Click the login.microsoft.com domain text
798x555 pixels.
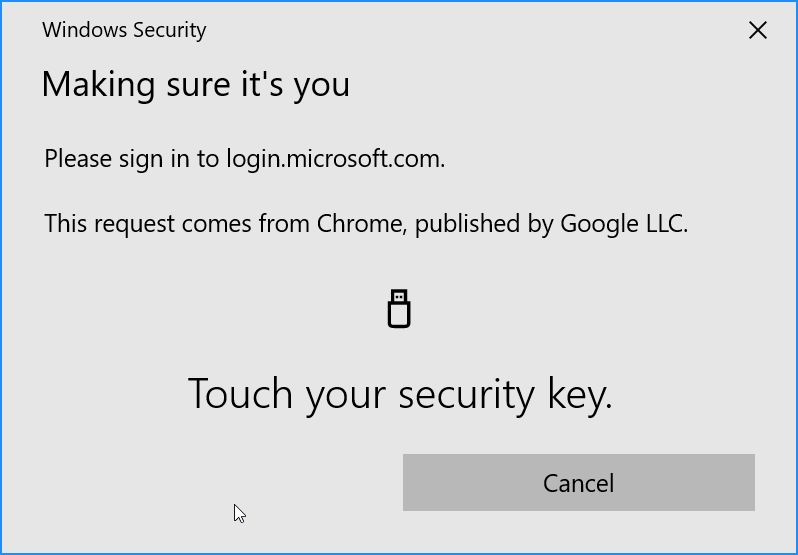click(334, 158)
